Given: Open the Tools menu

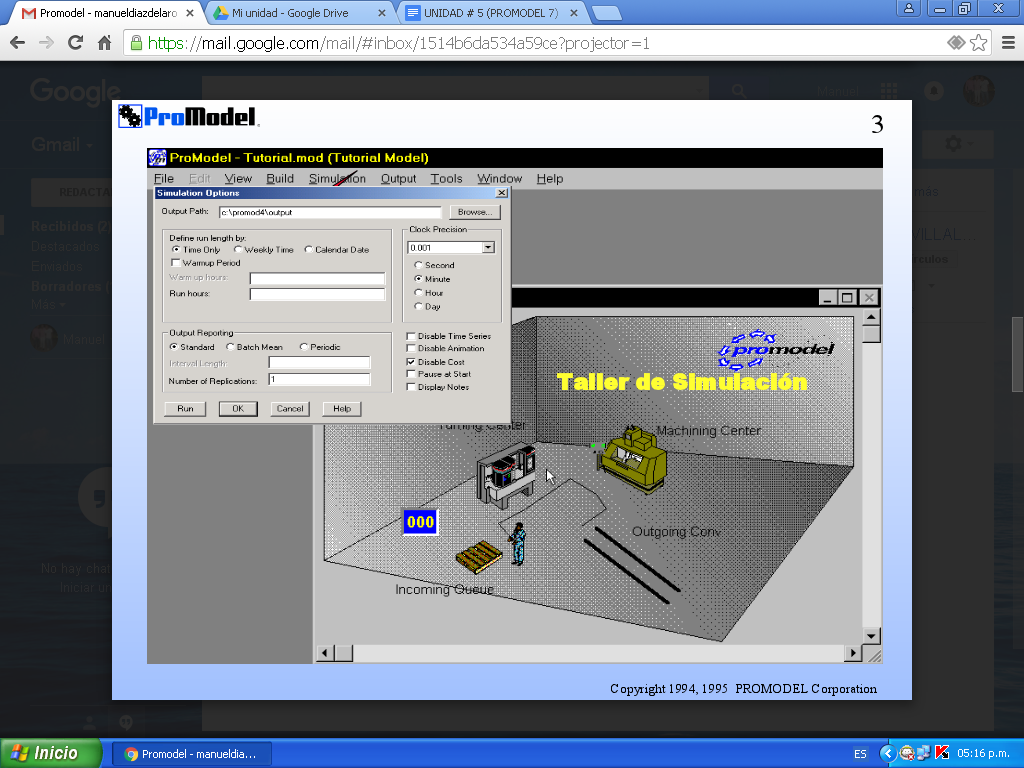Looking at the screenshot, I should (x=446, y=178).
